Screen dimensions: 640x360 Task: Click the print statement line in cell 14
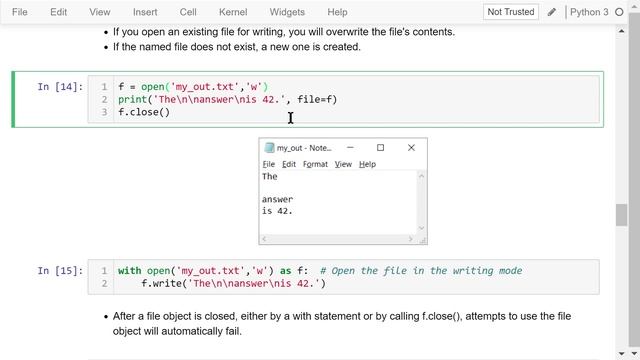coord(227,99)
